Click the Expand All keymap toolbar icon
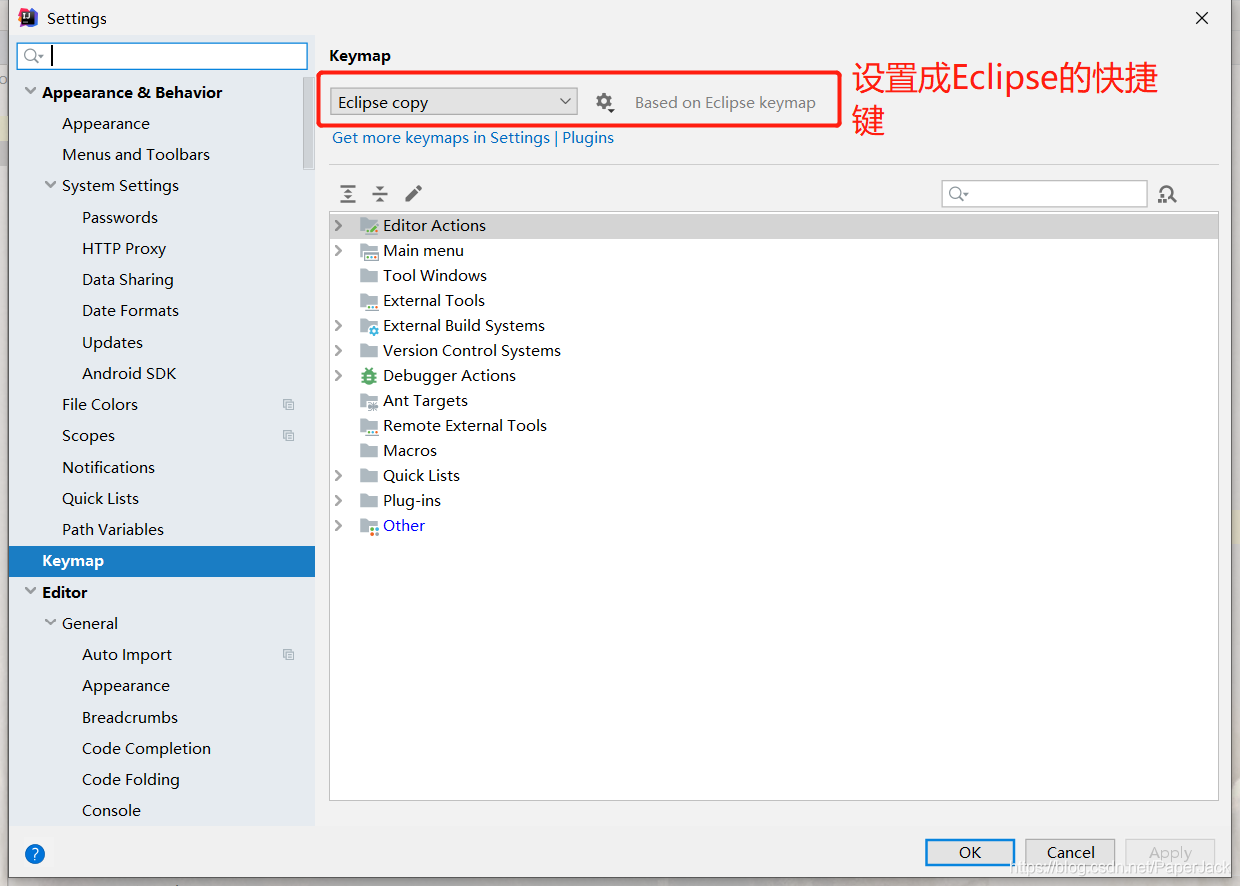 click(x=347, y=194)
